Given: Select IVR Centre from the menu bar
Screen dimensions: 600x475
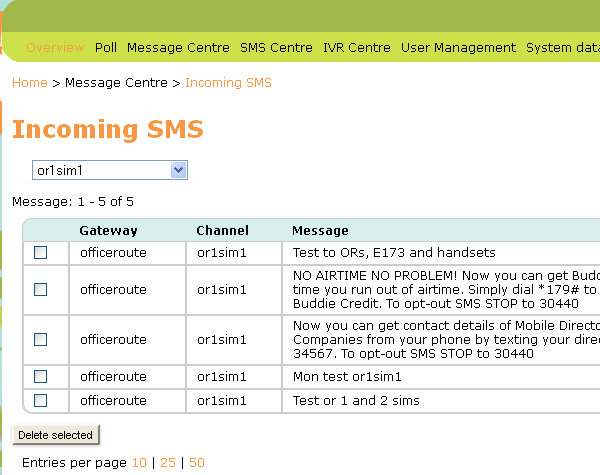Looking at the screenshot, I should [357, 47].
